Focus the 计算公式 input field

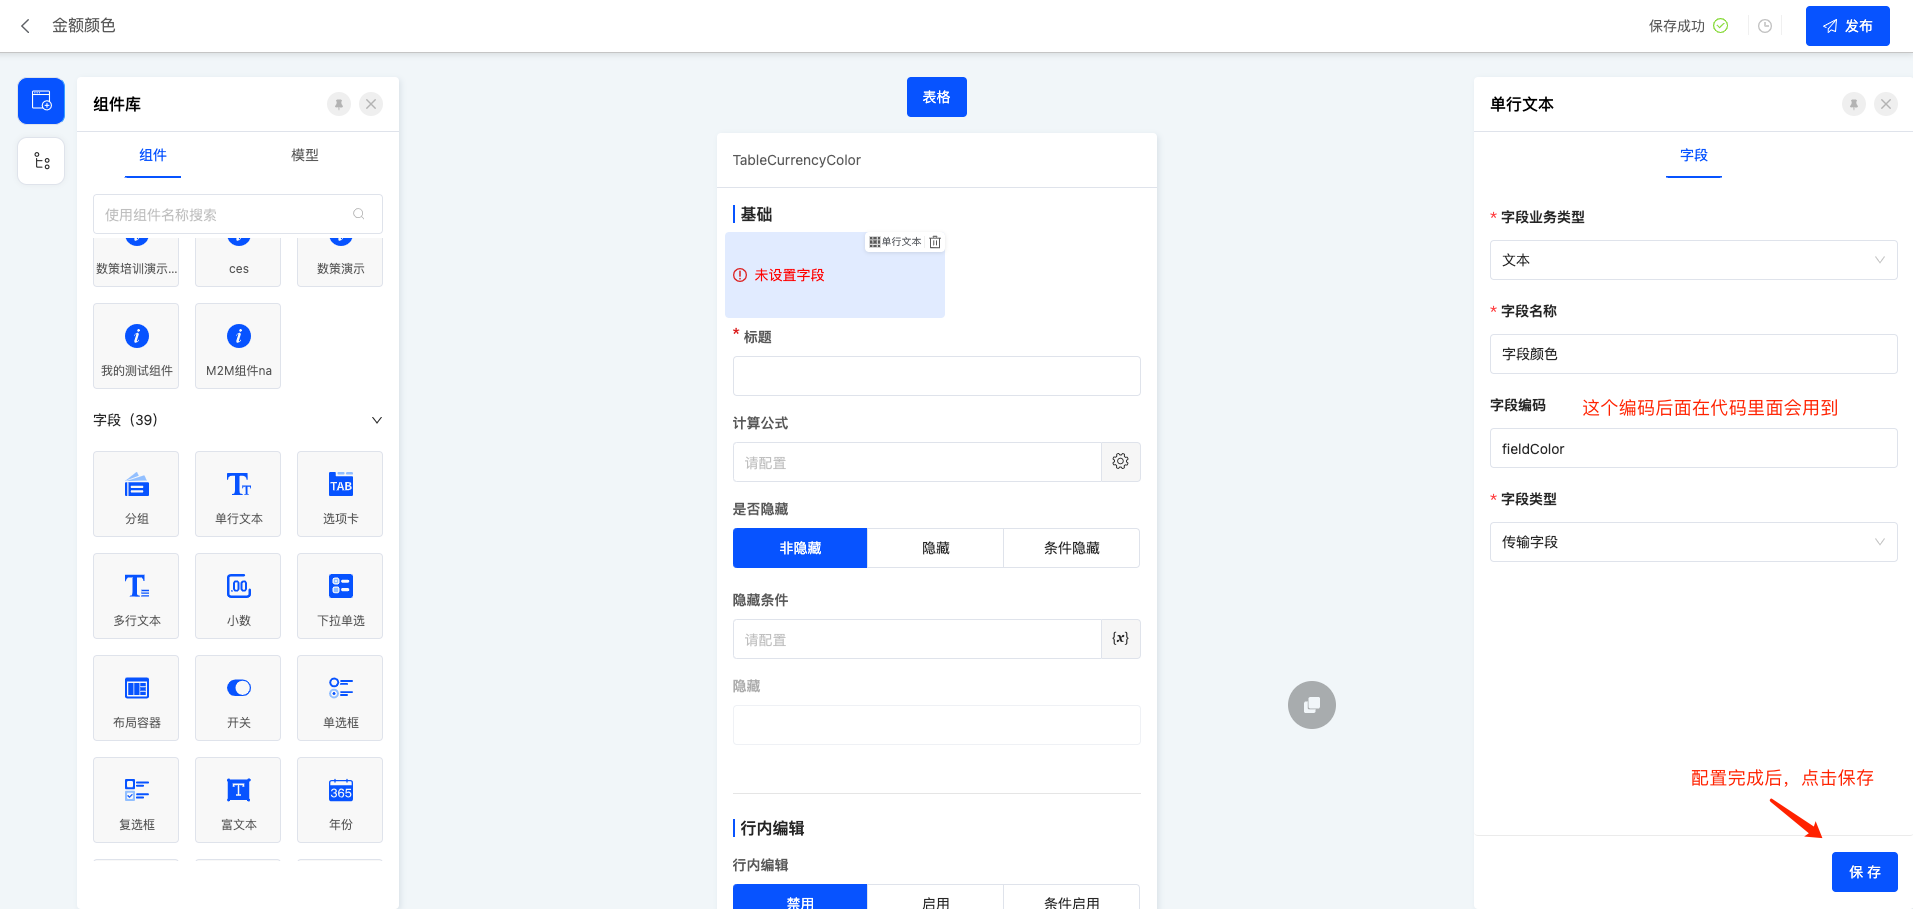[917, 462]
